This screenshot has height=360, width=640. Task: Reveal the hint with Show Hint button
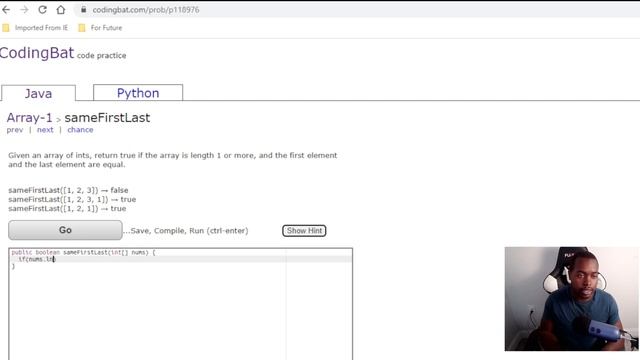pyautogui.click(x=304, y=231)
